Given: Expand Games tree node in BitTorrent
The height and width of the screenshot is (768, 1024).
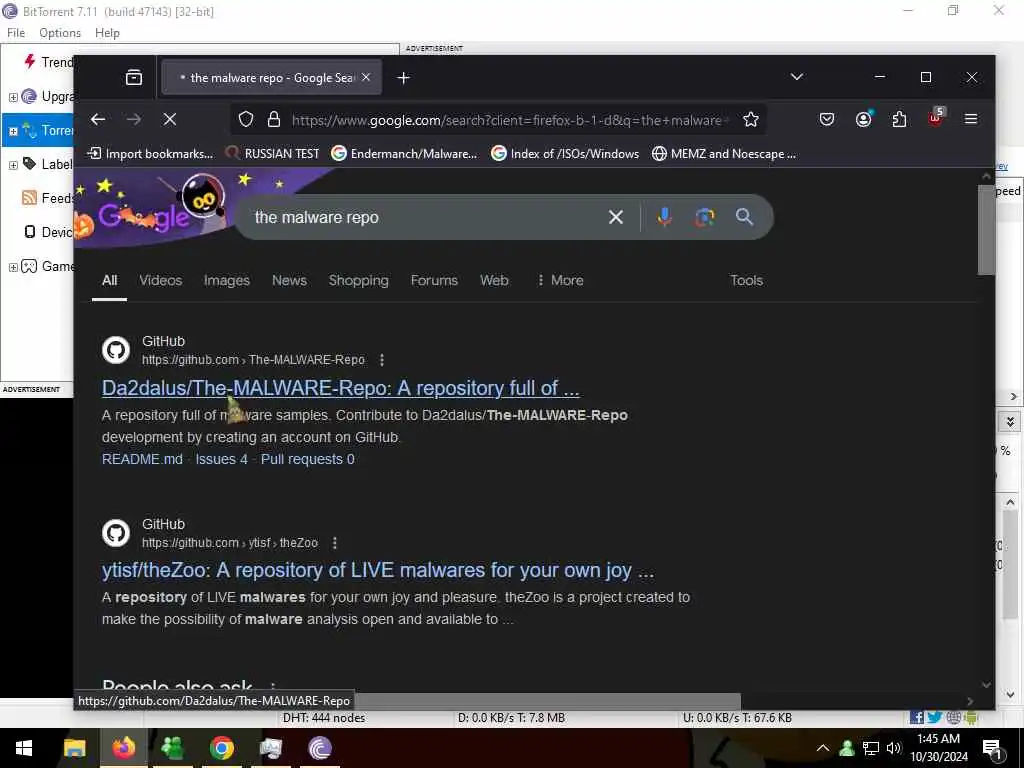Looking at the screenshot, I should tap(13, 267).
